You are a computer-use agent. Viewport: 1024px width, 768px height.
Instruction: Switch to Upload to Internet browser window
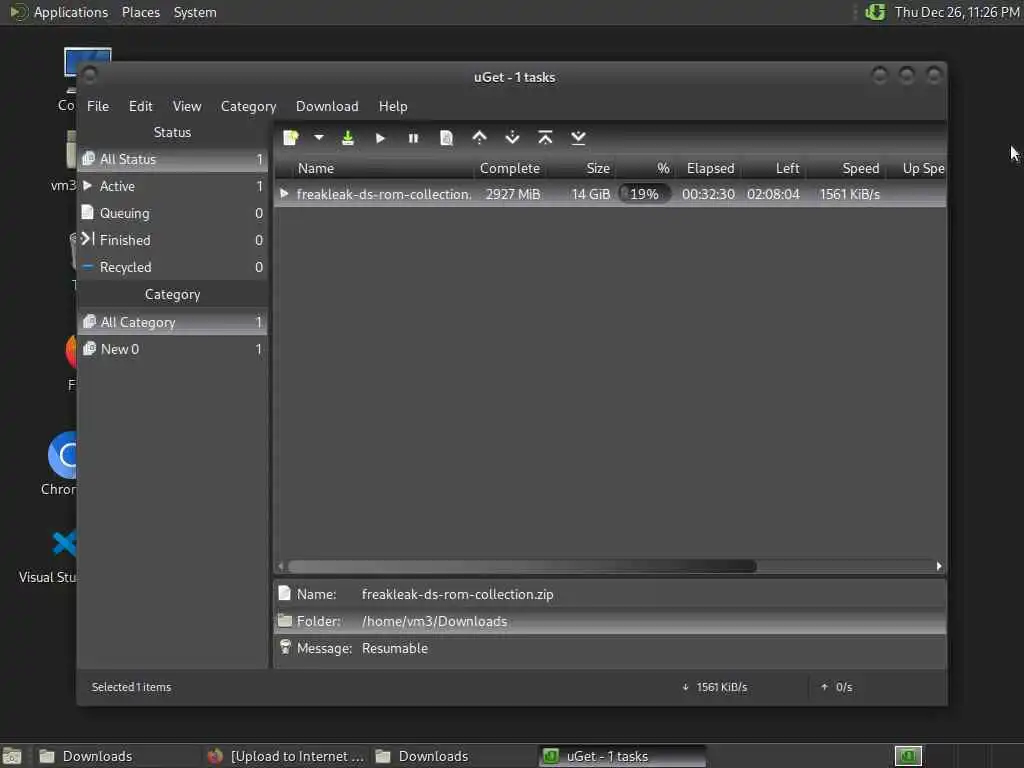(x=285, y=756)
